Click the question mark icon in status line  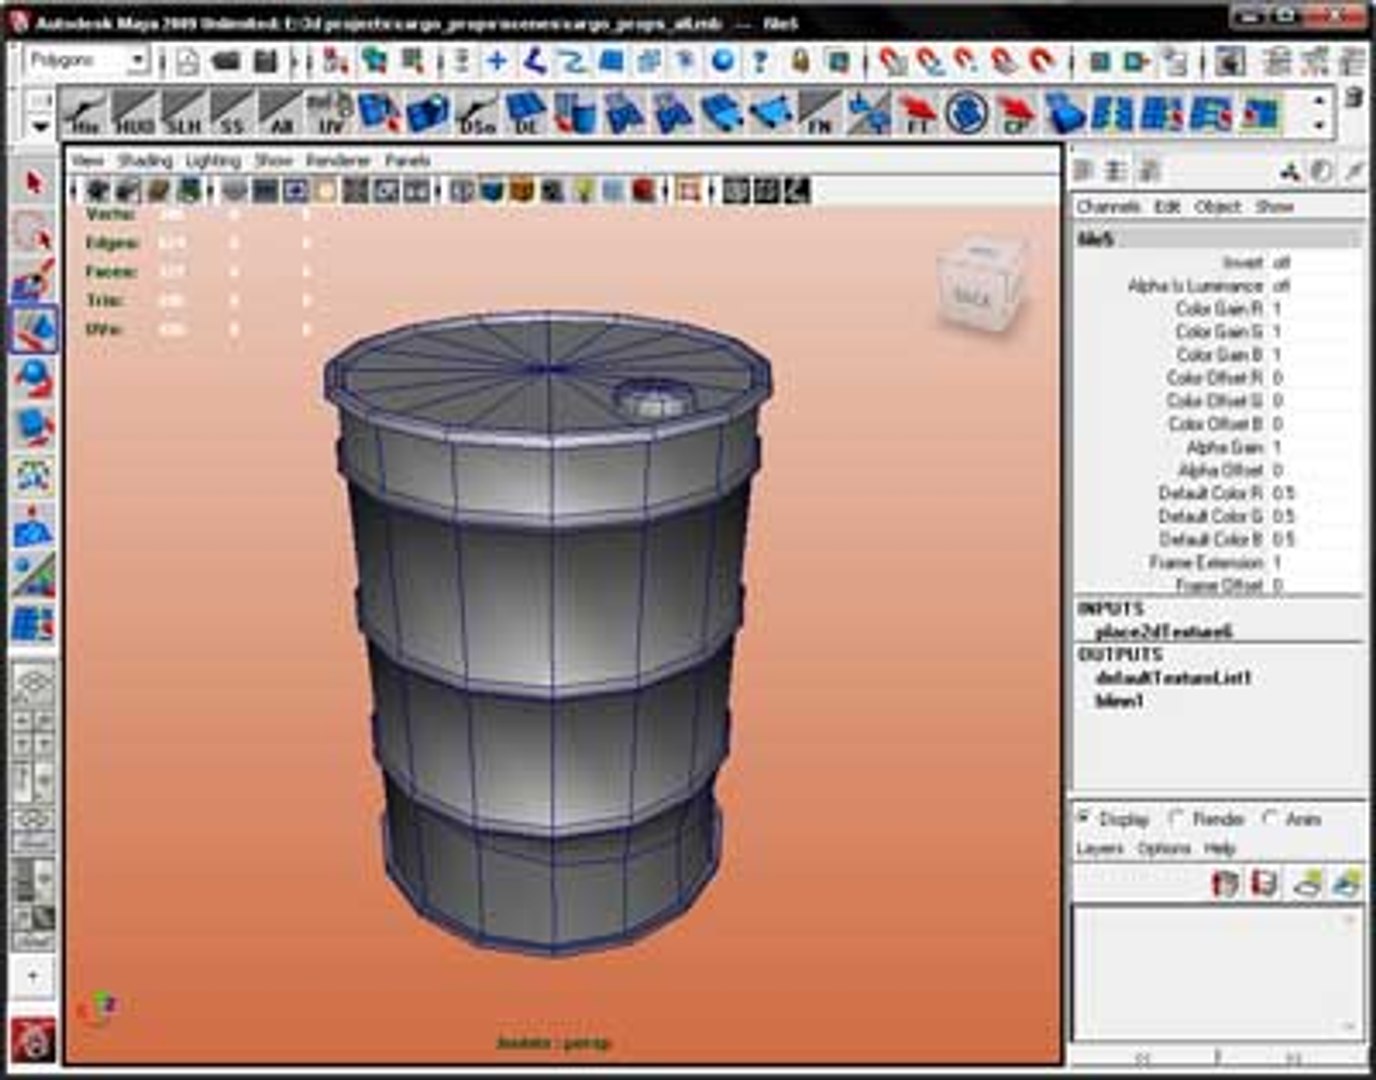[x=760, y=62]
